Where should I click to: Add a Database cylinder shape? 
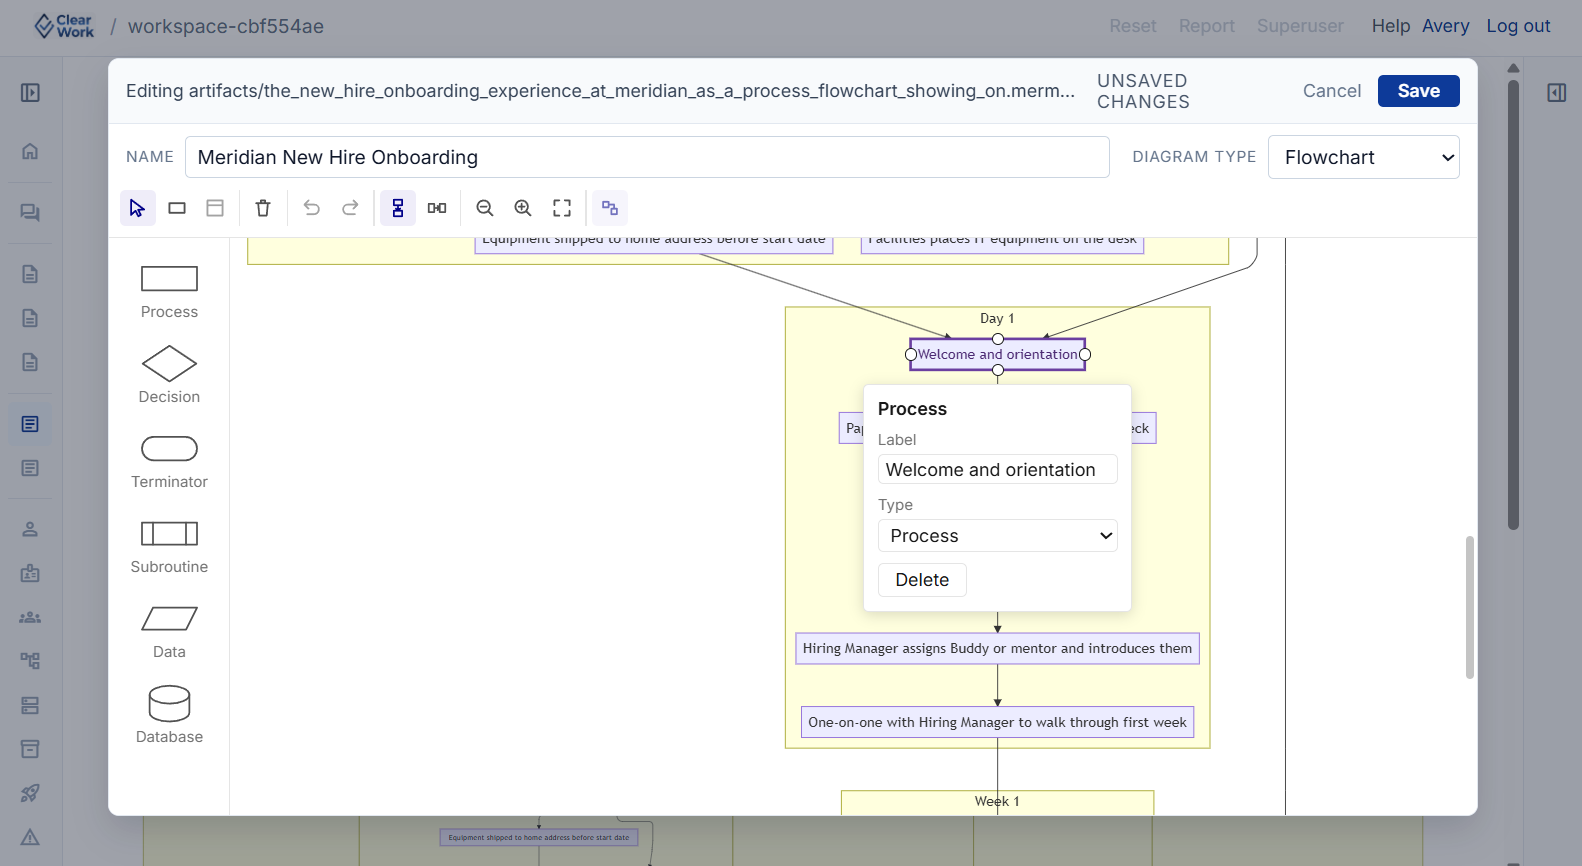(169, 716)
